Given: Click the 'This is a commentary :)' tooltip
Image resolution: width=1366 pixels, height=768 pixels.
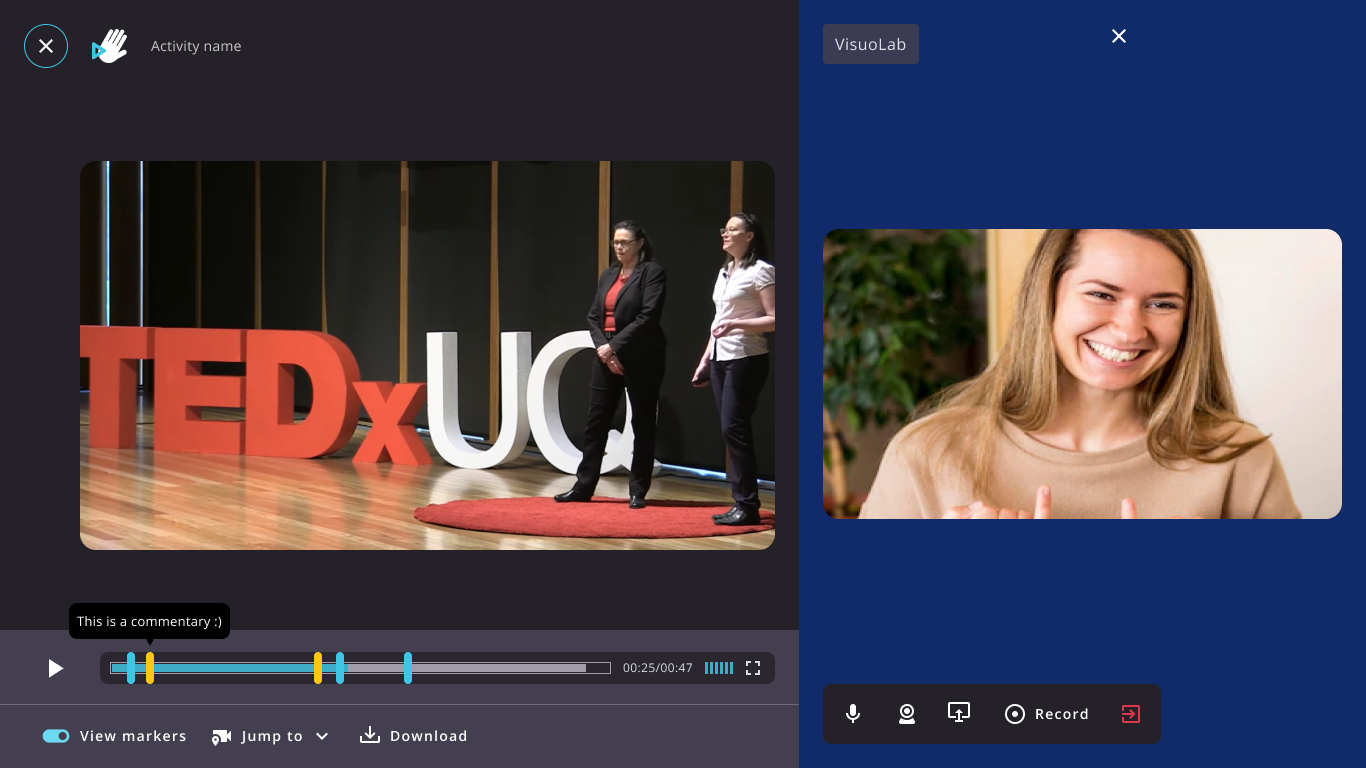Looking at the screenshot, I should click(x=150, y=621).
